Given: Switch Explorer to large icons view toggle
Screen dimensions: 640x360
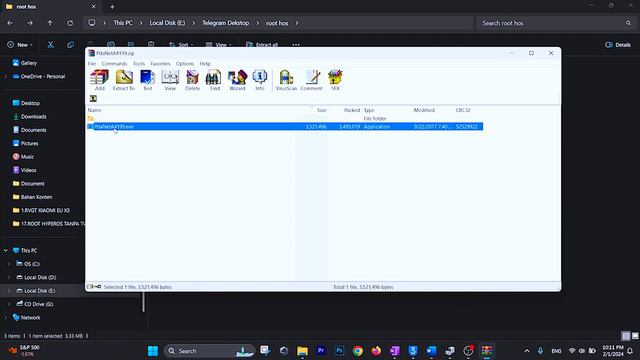Looking at the screenshot, I should click(635, 336).
